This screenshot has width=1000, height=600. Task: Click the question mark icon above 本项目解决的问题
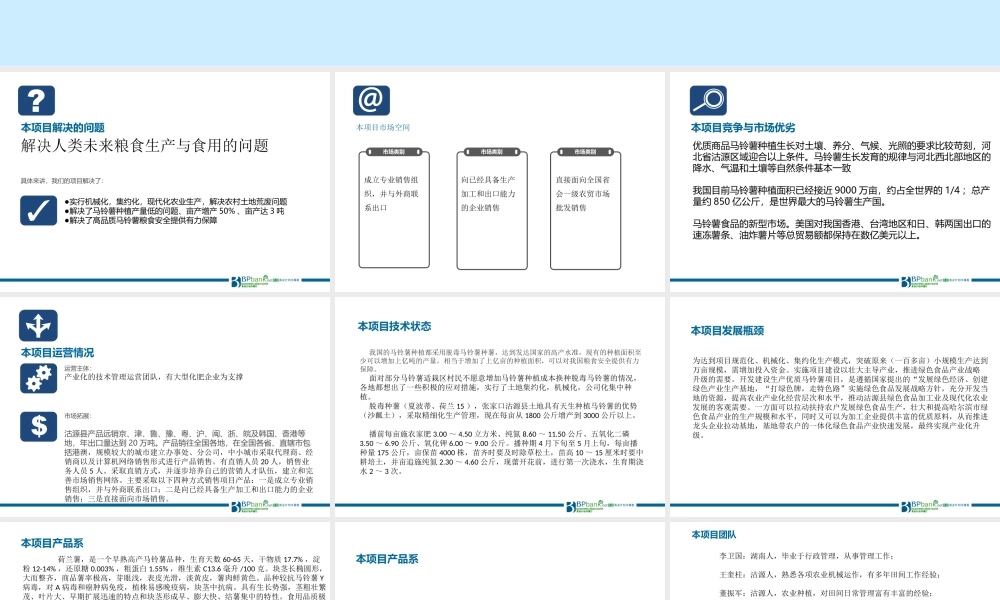click(37, 100)
